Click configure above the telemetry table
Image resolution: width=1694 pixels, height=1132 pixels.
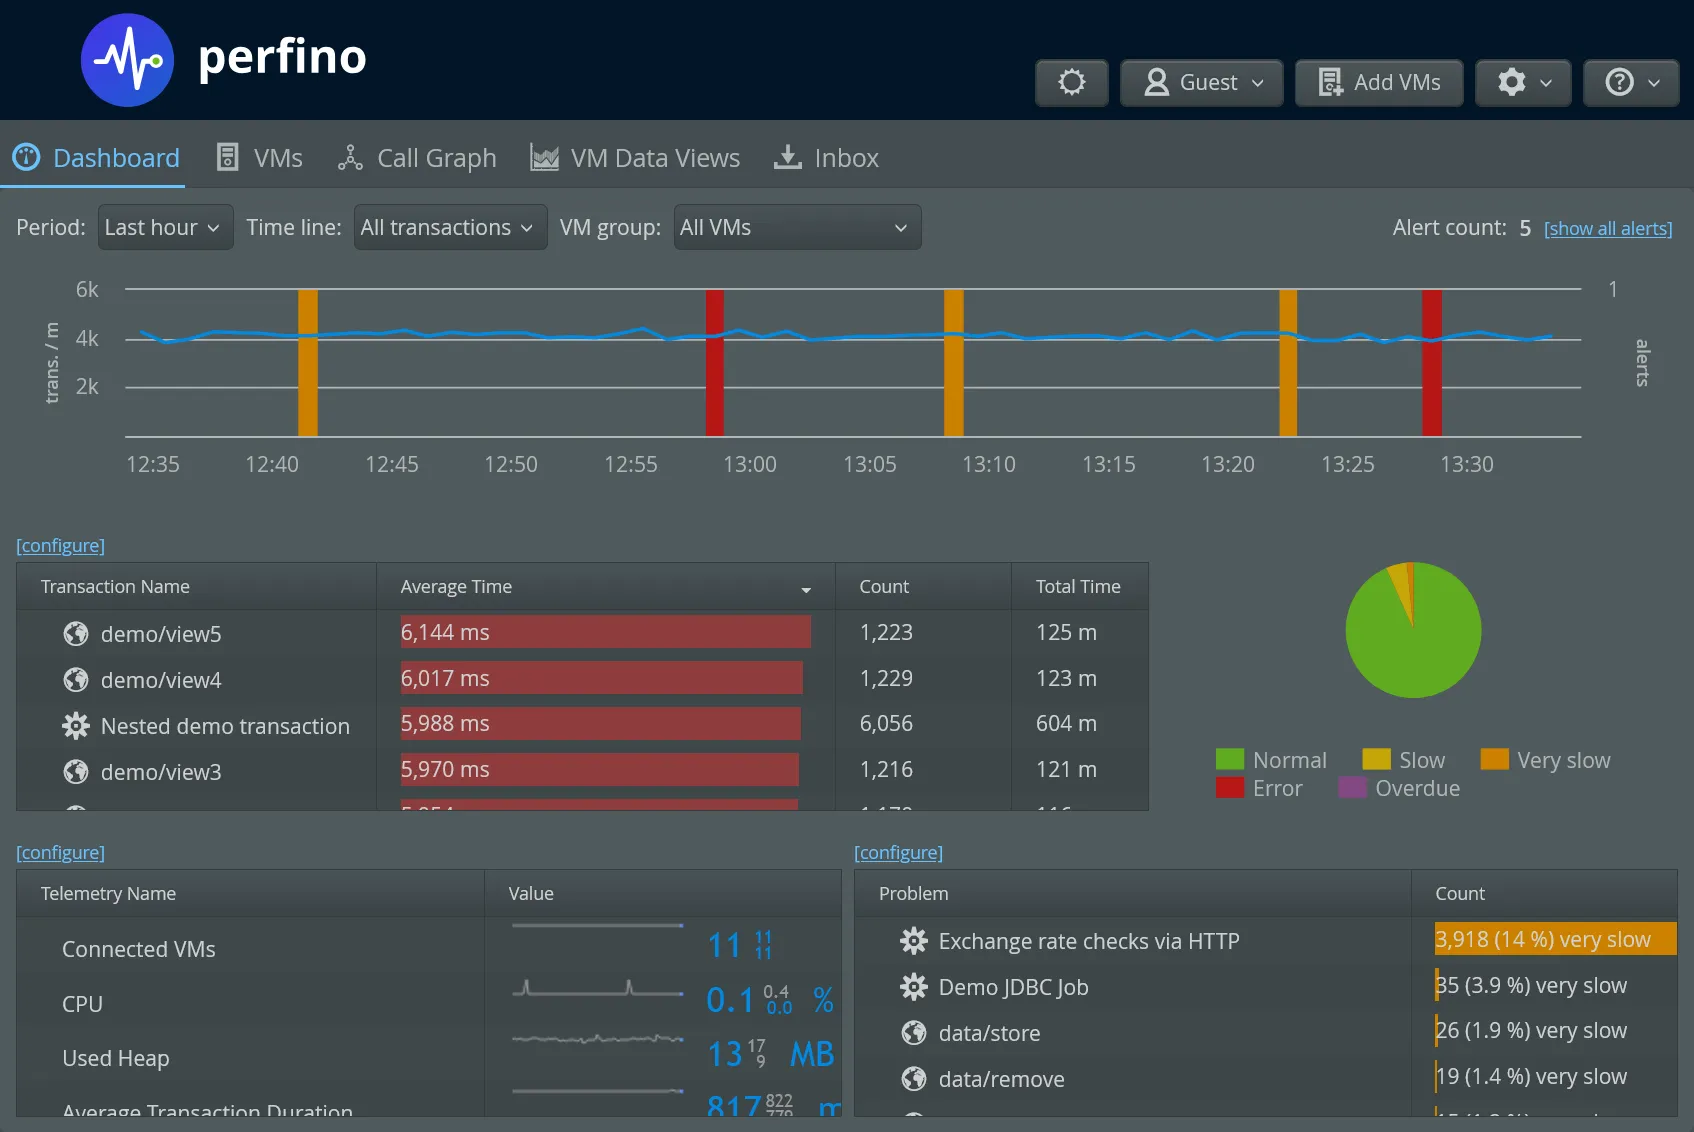(59, 852)
